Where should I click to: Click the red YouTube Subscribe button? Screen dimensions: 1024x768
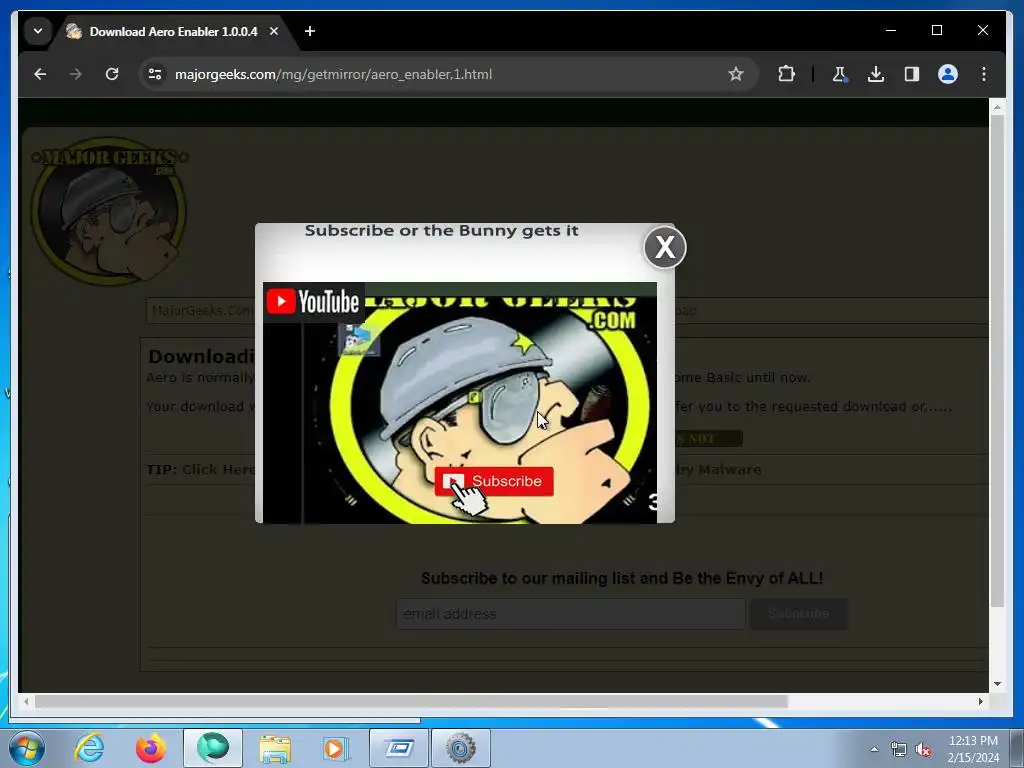(494, 481)
